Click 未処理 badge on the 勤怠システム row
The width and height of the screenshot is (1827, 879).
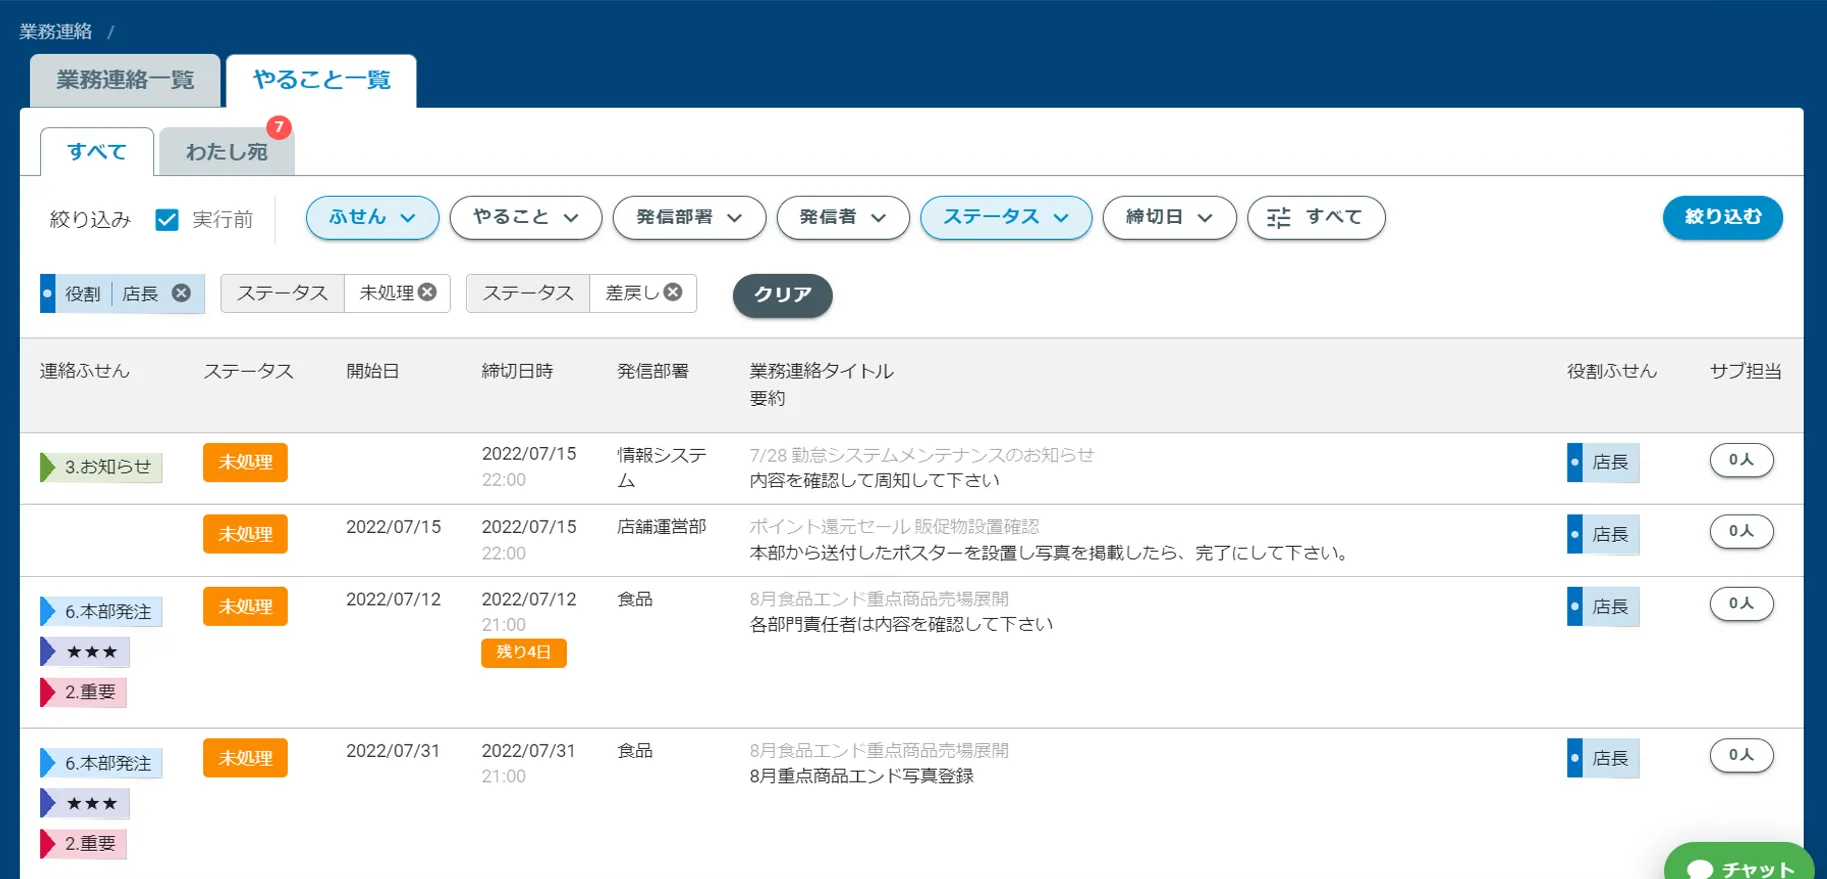(245, 462)
